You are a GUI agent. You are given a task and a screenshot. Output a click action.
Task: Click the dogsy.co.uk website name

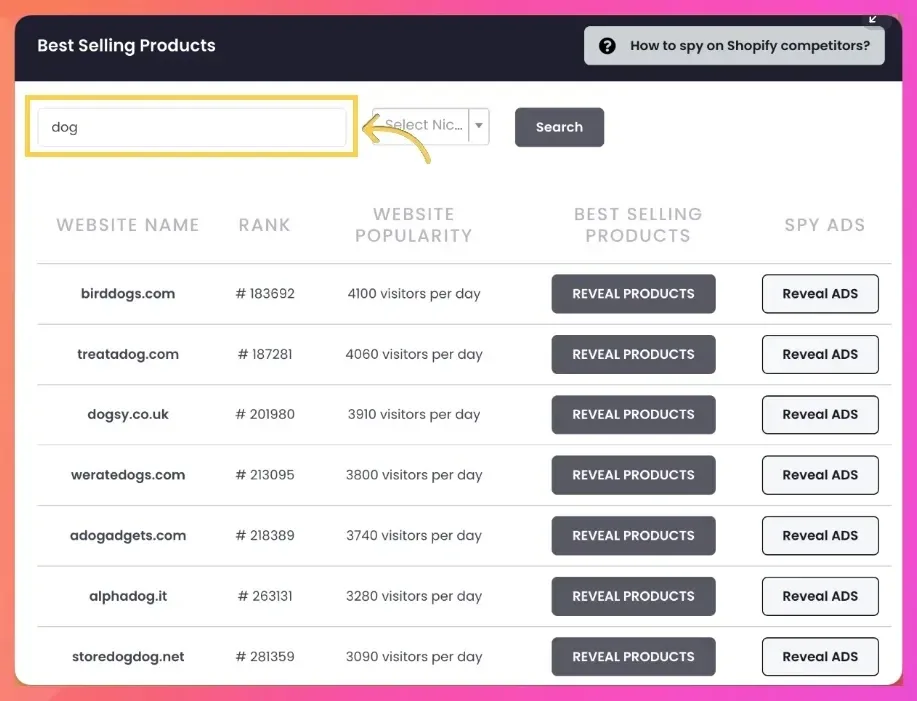click(128, 415)
